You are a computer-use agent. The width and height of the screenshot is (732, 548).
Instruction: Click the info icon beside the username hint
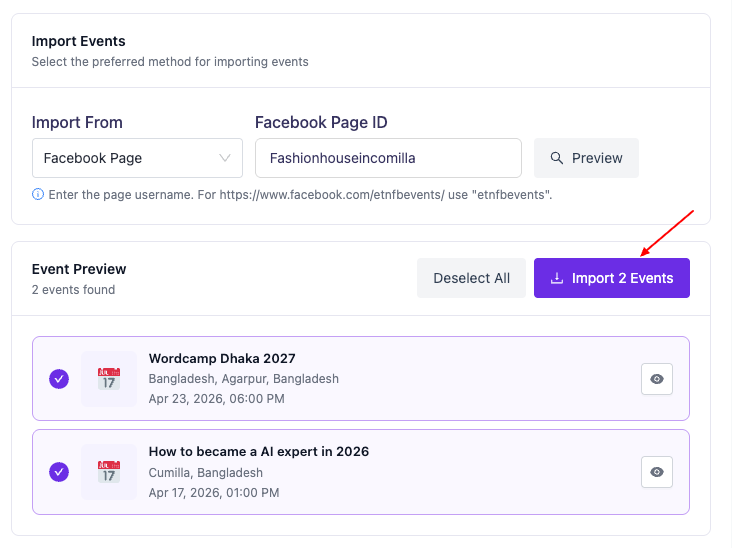click(38, 194)
